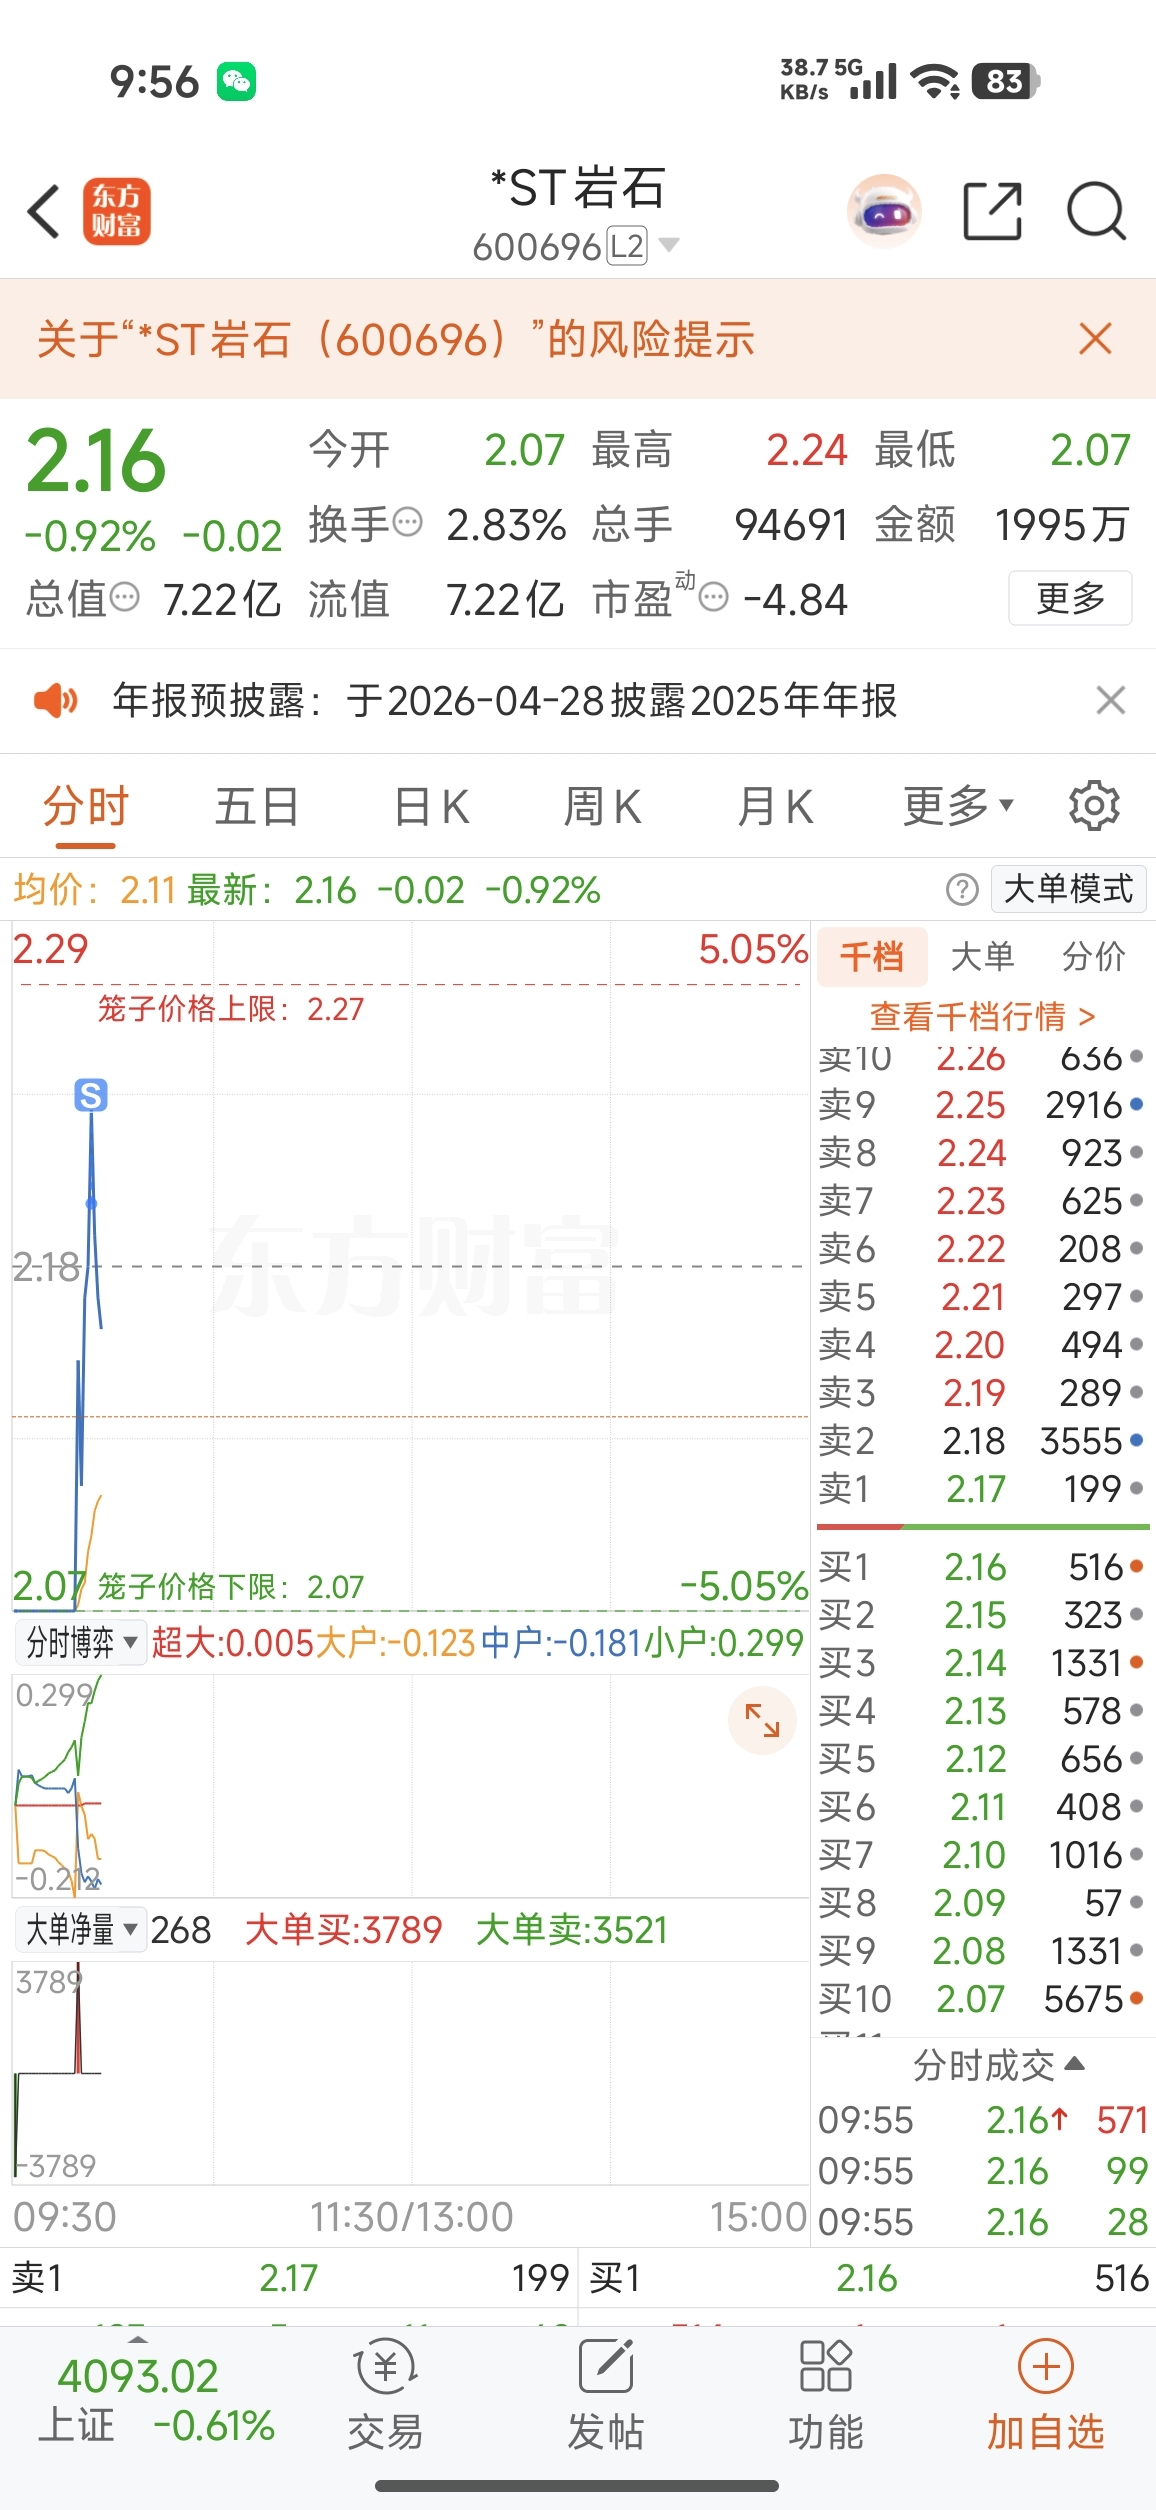Open 查看千档行情 link
The image size is (1156, 2510).
[x=982, y=1017]
